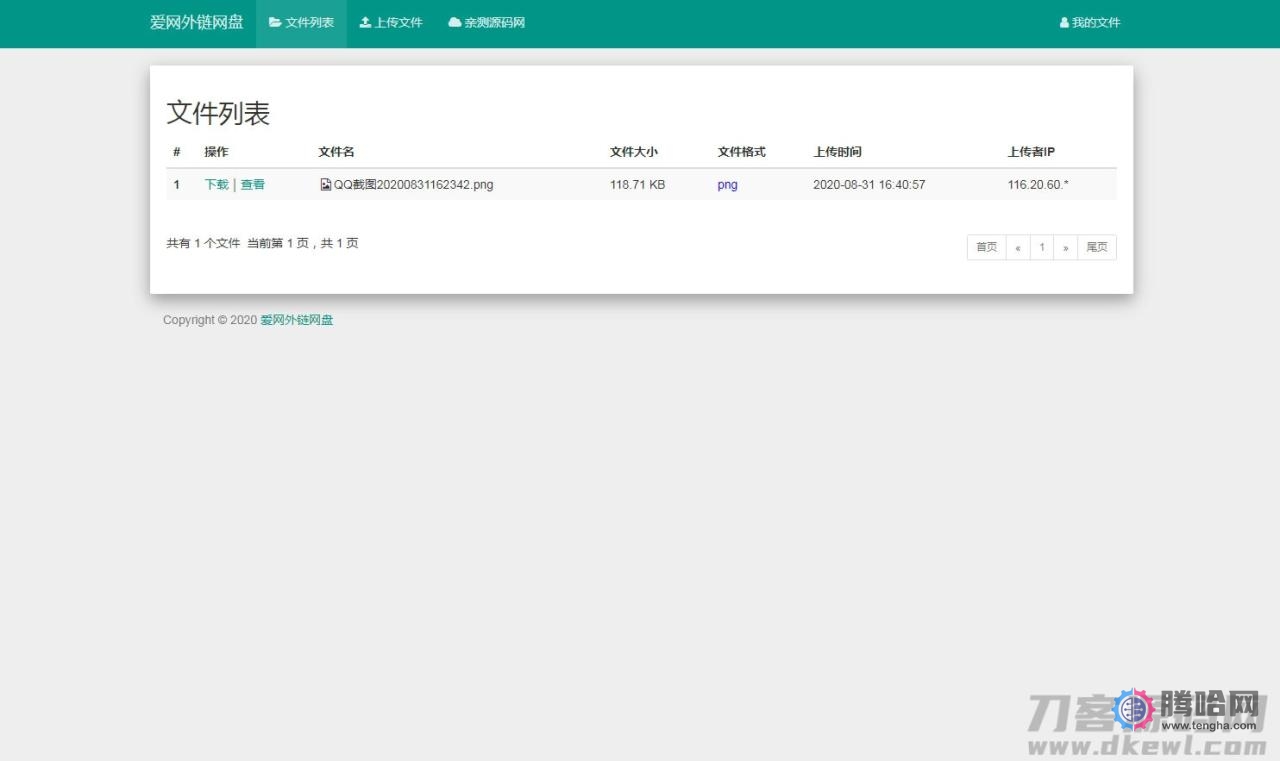
Task: Click the folder icon beside 文件列表
Action: pos(275,23)
